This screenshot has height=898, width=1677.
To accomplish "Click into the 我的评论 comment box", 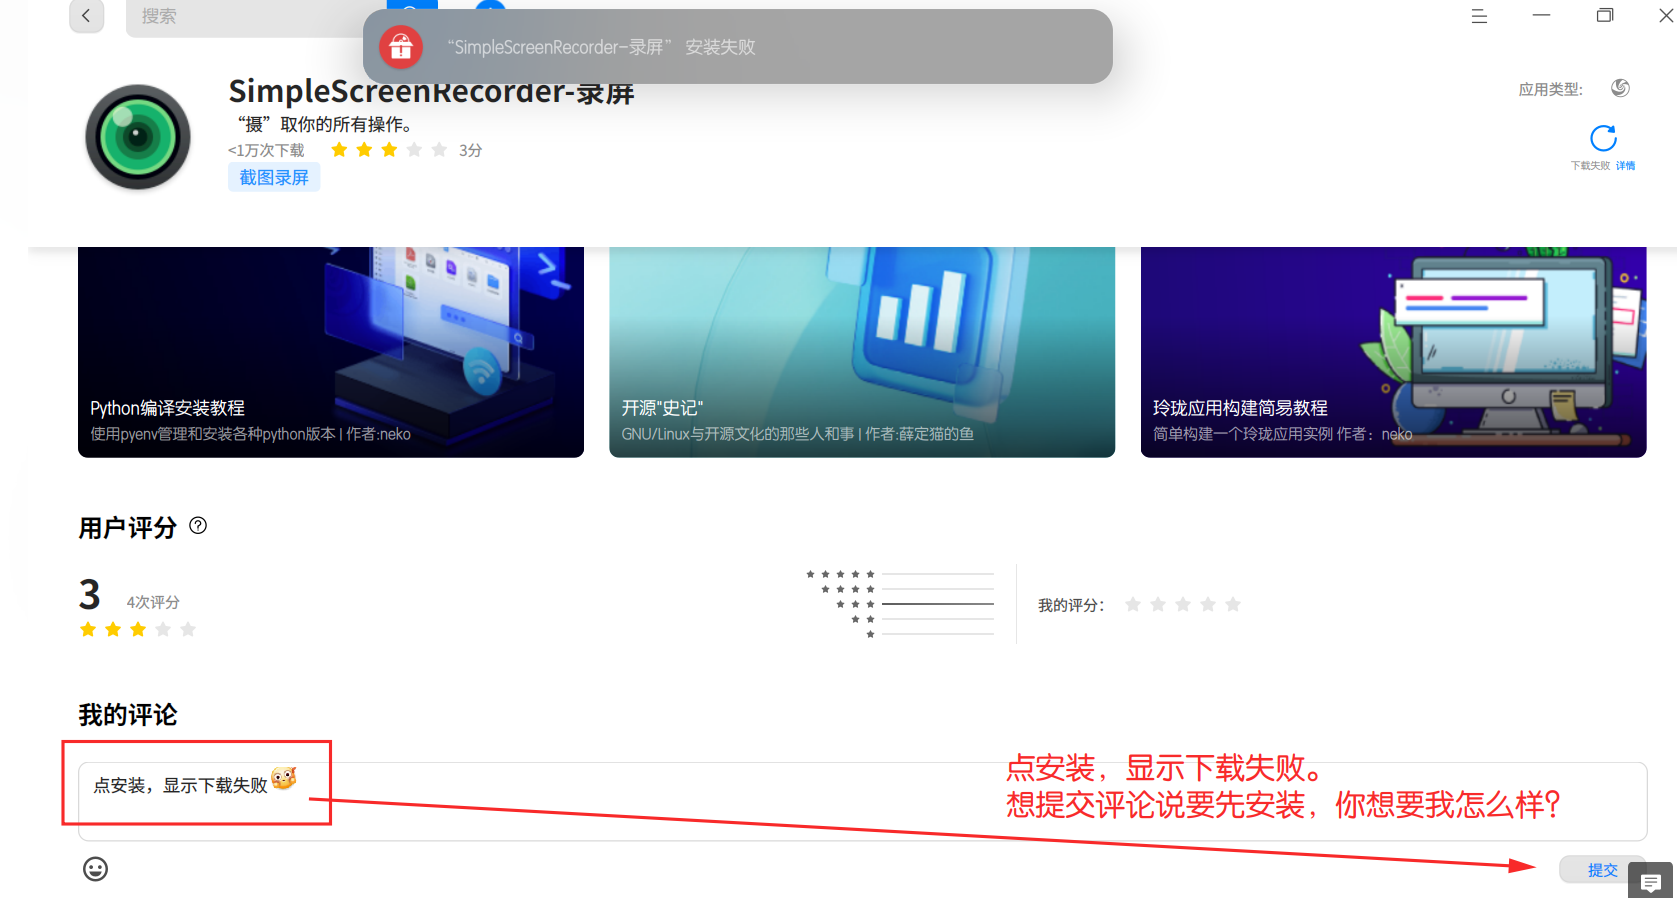I will point(862,802).
